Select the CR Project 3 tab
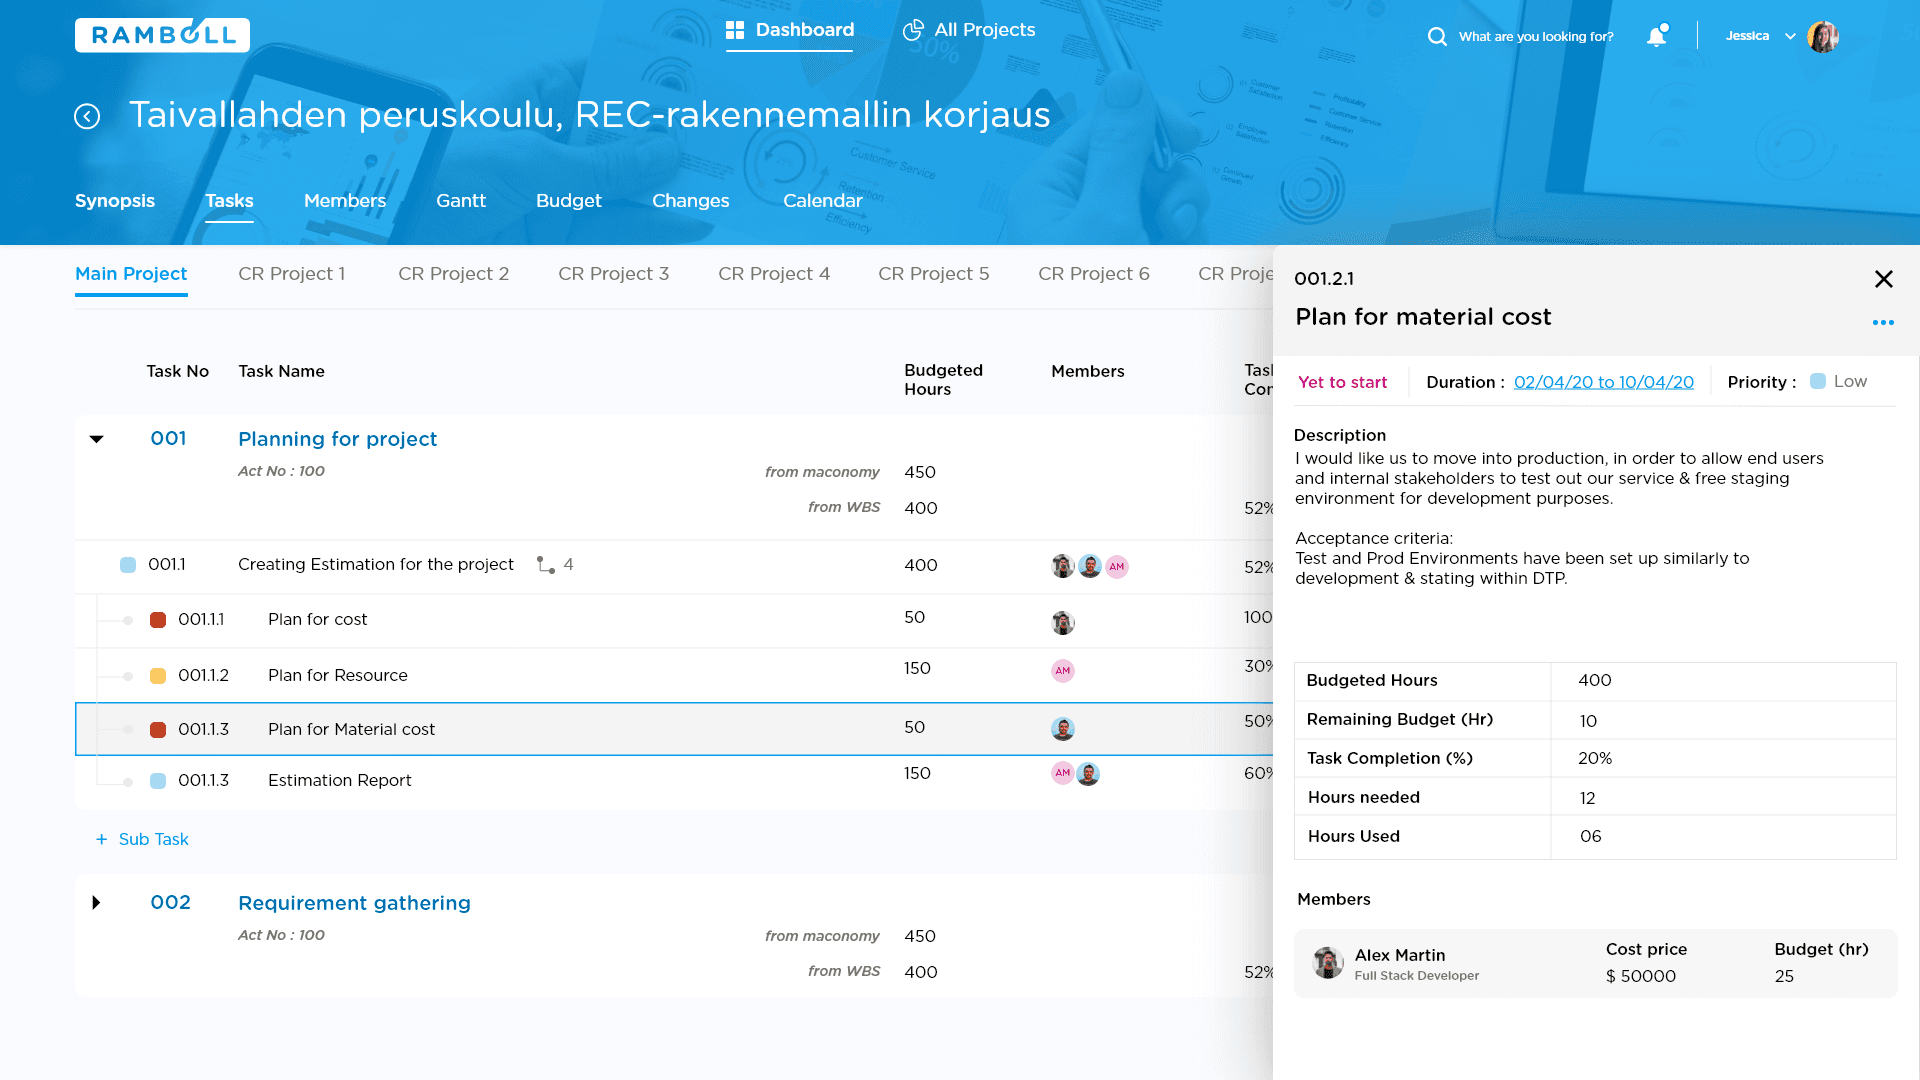This screenshot has height=1080, width=1920. point(614,274)
